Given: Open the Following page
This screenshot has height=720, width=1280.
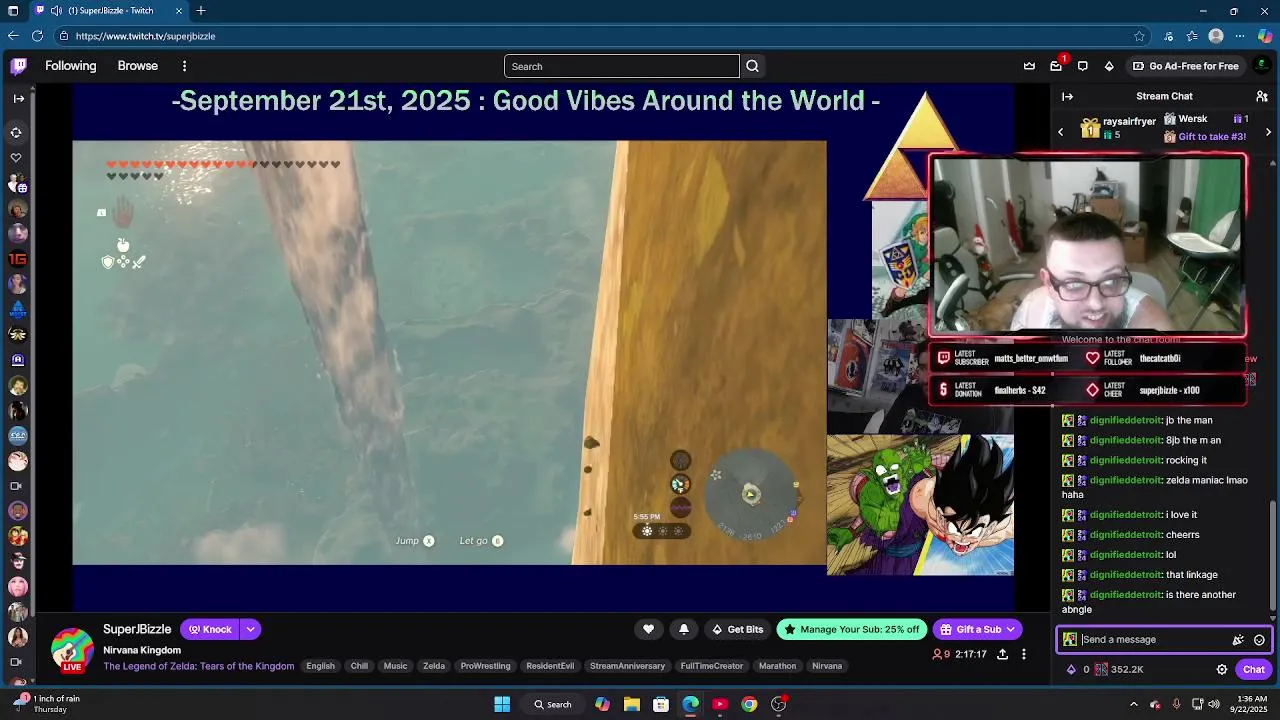Looking at the screenshot, I should pyautogui.click(x=71, y=66).
